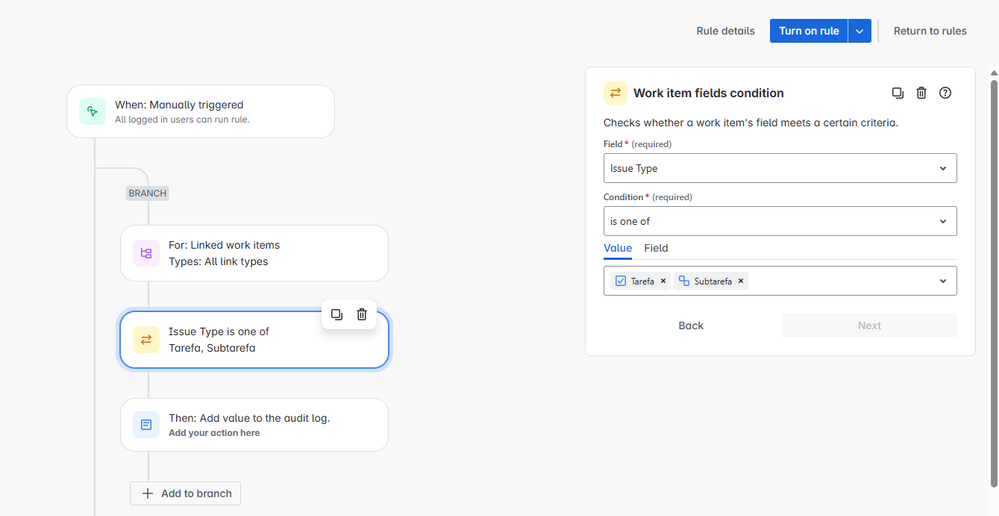Image resolution: width=999 pixels, height=516 pixels.
Task: Click the Next button
Action: pyautogui.click(x=869, y=326)
